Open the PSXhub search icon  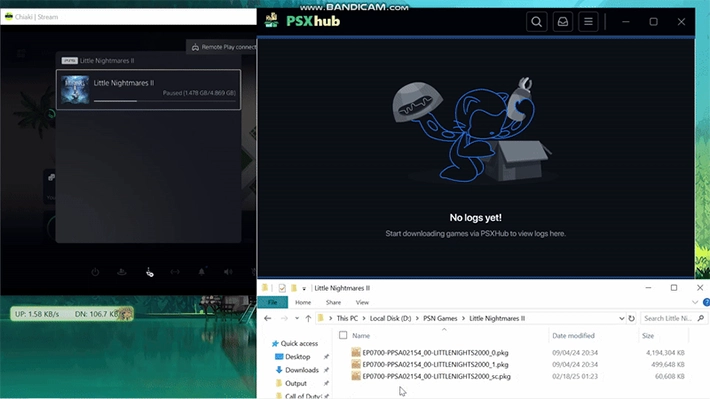coord(537,22)
